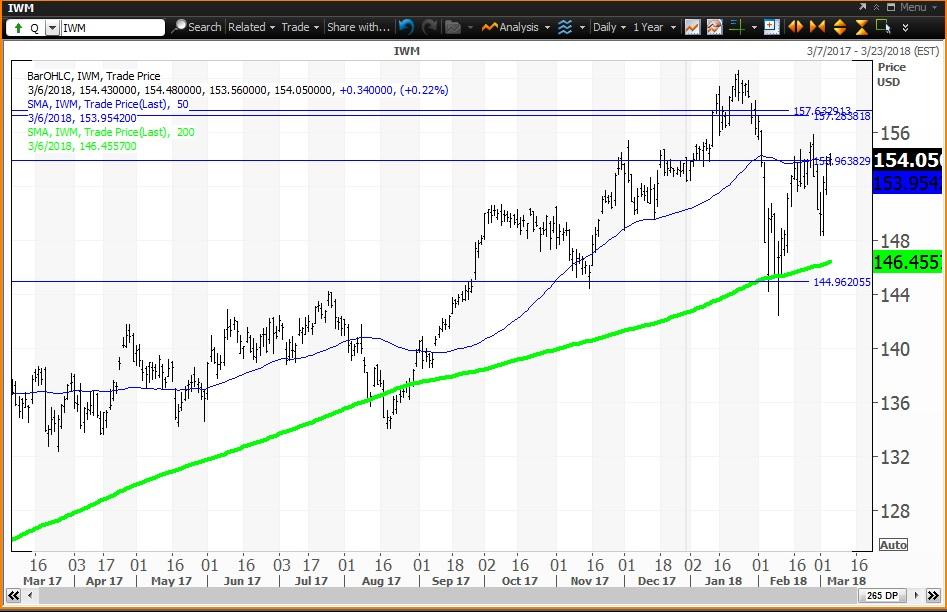Click the second chart overlay icon
The width and height of the screenshot is (947, 612).
pos(714,27)
